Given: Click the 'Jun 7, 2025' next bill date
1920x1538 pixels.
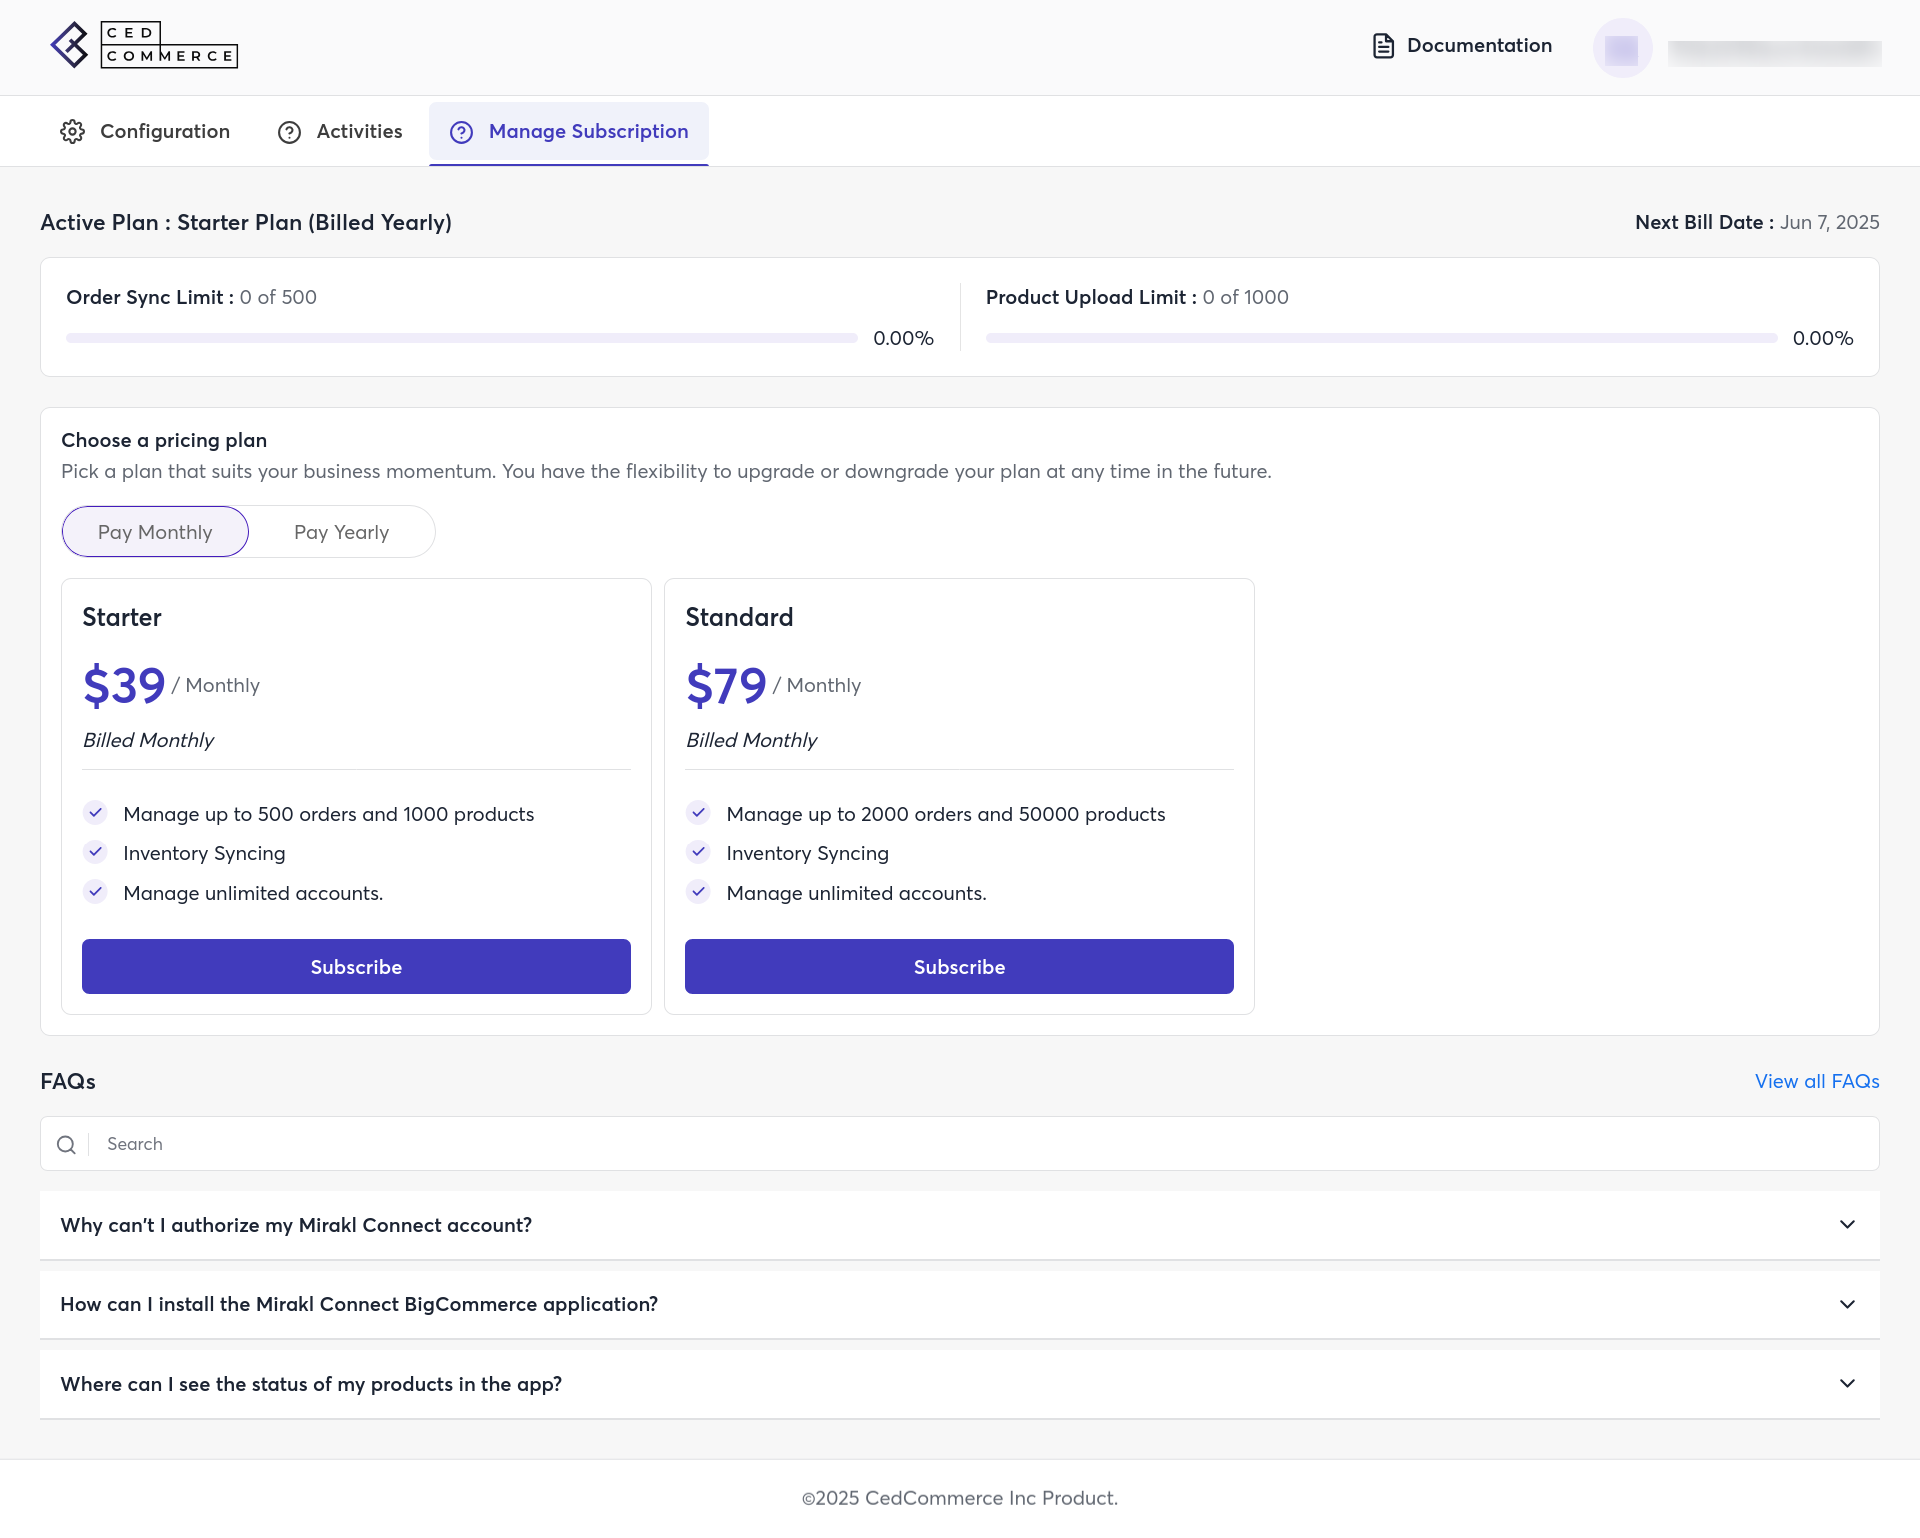Looking at the screenshot, I should [1829, 223].
